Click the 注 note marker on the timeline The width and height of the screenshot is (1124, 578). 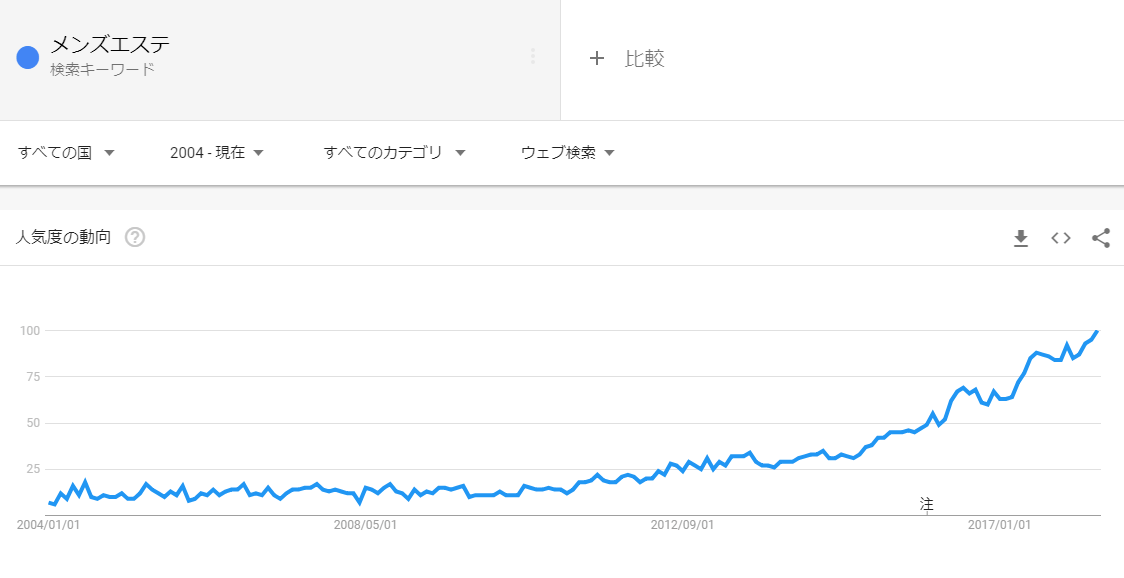[x=927, y=504]
